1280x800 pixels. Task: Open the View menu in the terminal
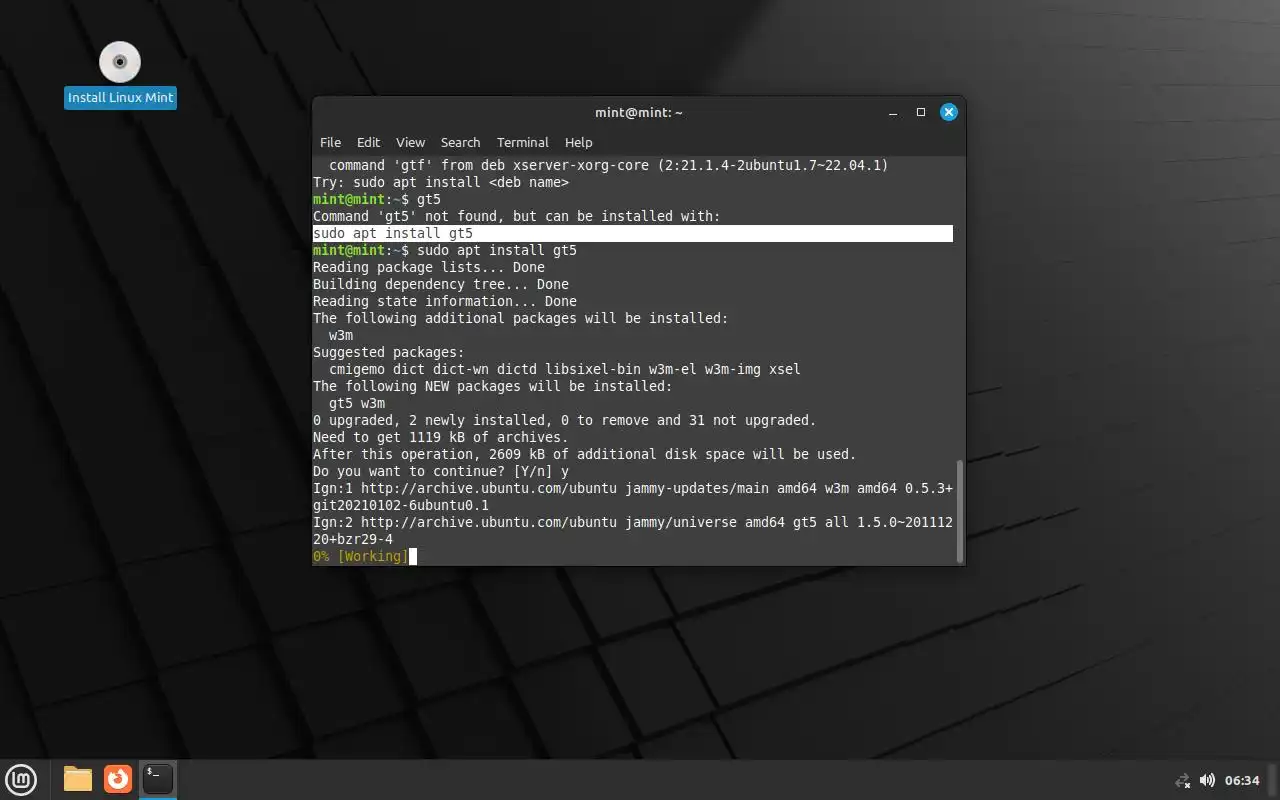point(410,142)
